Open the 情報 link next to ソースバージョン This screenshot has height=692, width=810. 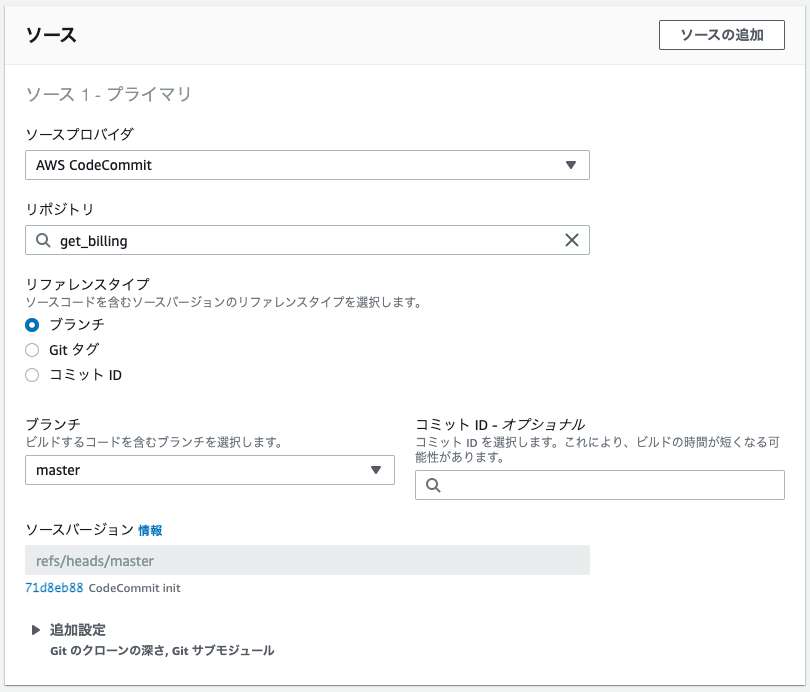pyautogui.click(x=150, y=530)
